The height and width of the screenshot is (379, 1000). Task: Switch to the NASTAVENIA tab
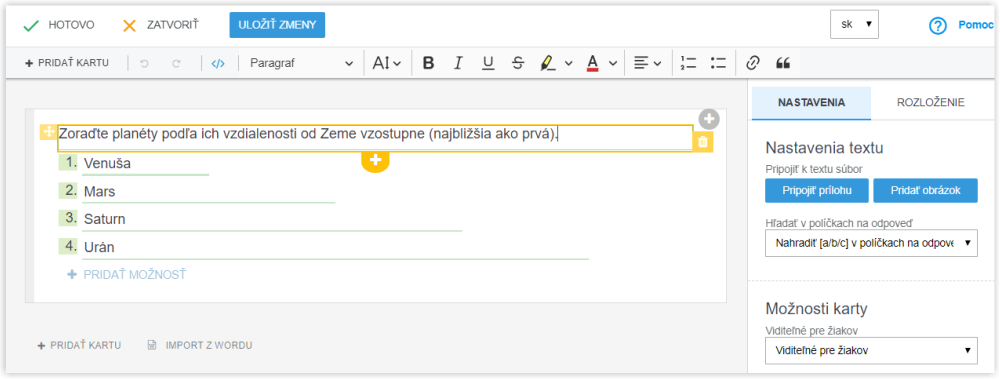(811, 102)
